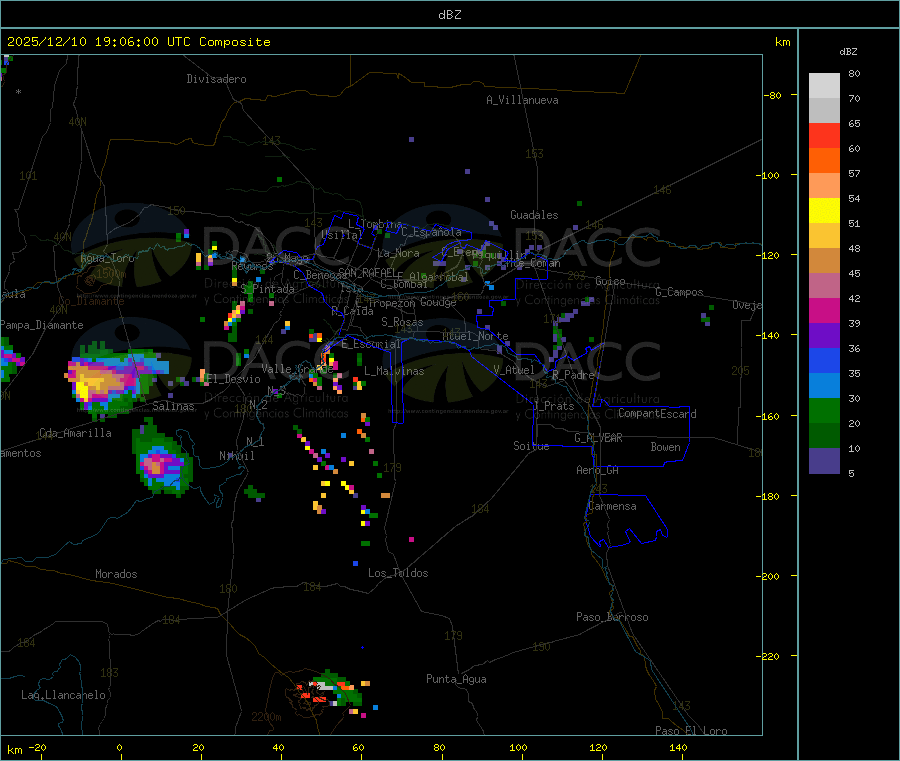The width and height of the screenshot is (900, 761).
Task: Click the L_Malvinas location label
Action: [394, 371]
